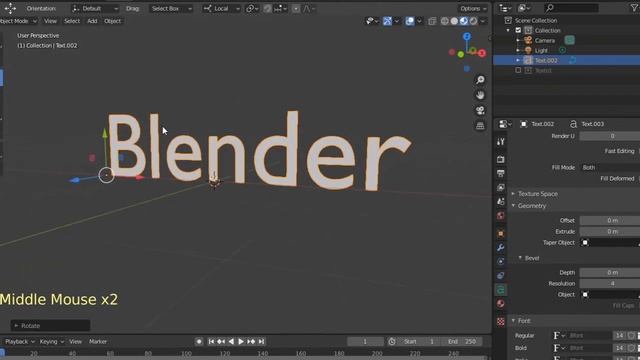Click the Bevel Depth field
The height and width of the screenshot is (360, 640).
click(x=610, y=273)
